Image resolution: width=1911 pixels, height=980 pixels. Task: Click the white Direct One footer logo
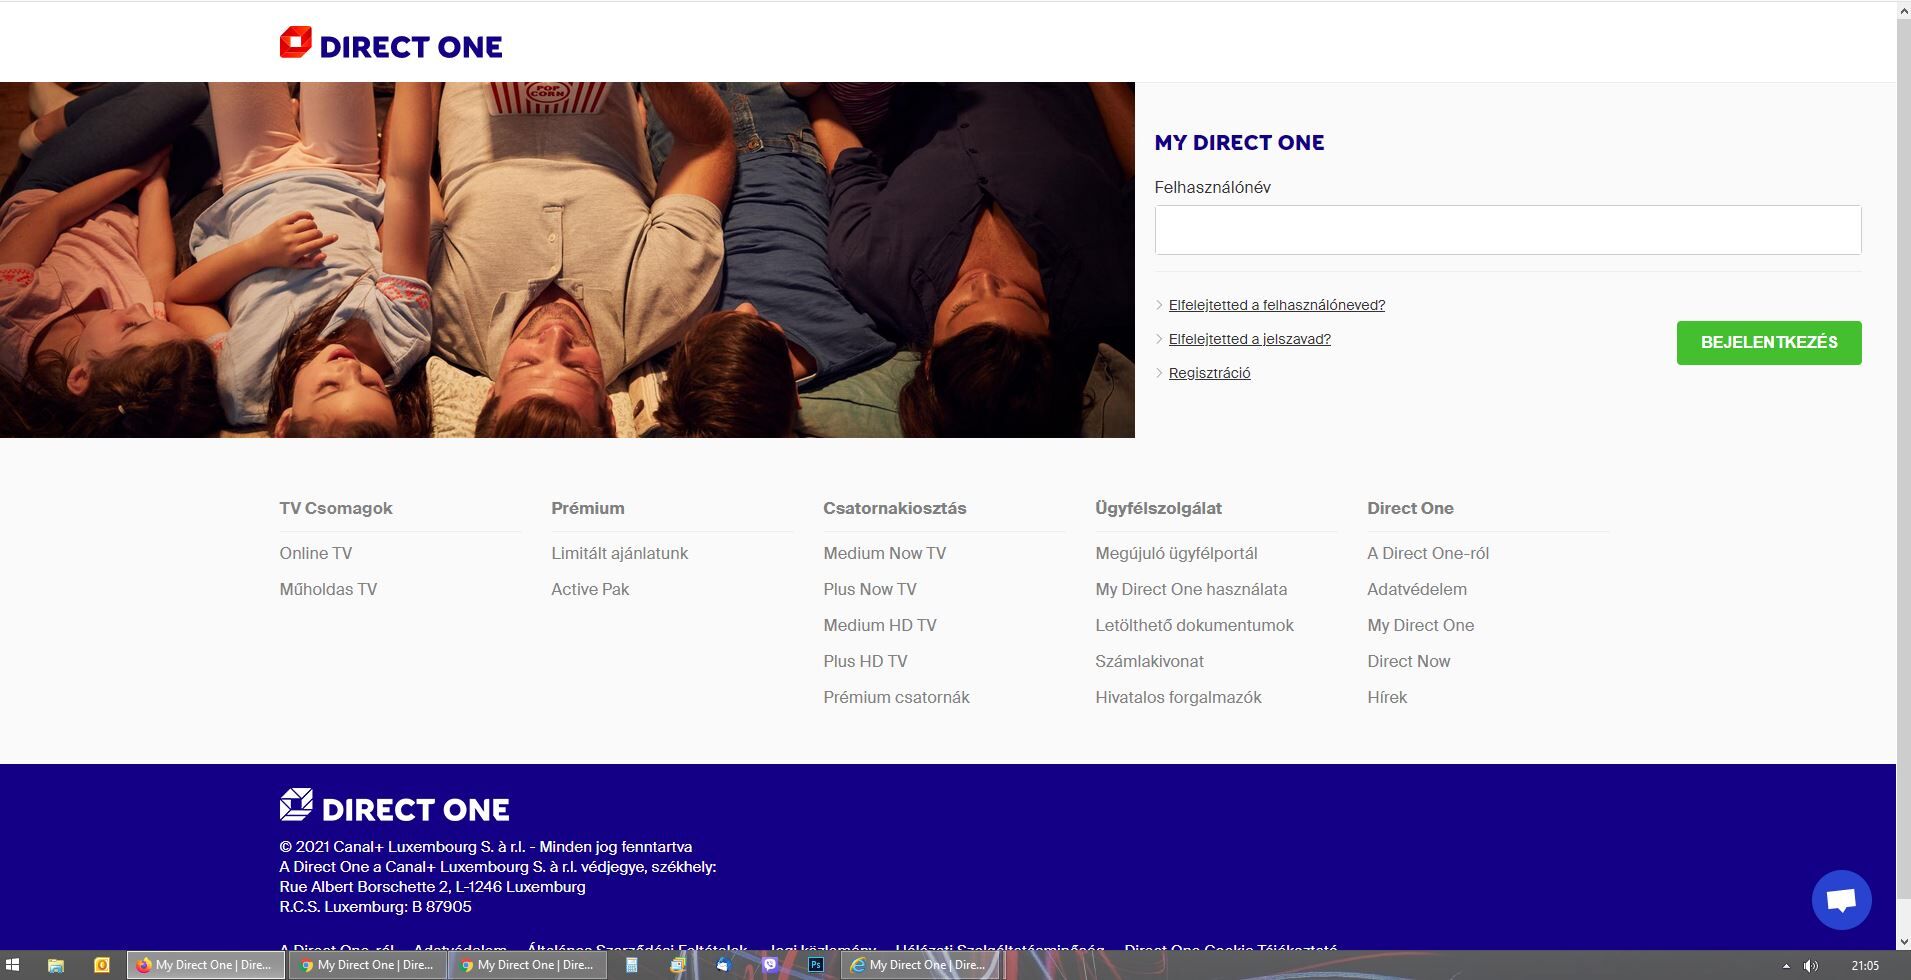coord(394,806)
